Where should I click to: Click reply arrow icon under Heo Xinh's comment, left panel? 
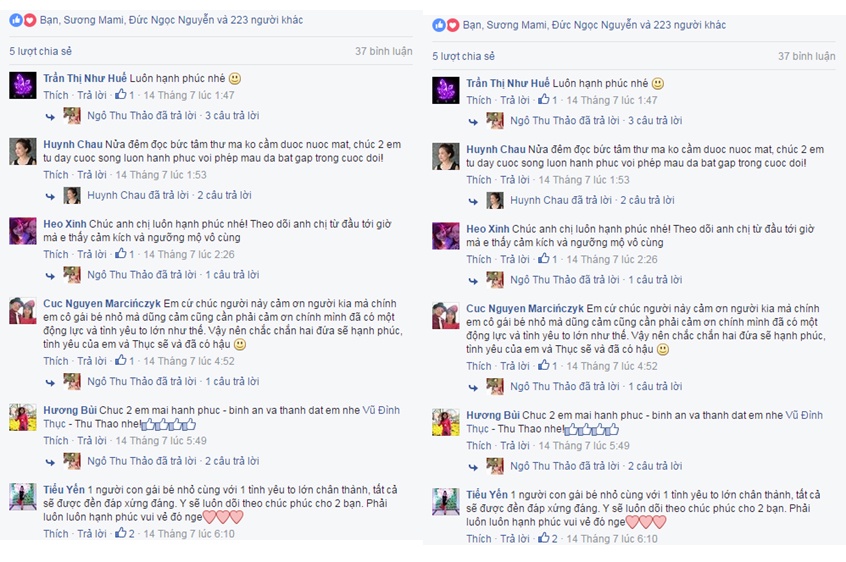click(50, 276)
